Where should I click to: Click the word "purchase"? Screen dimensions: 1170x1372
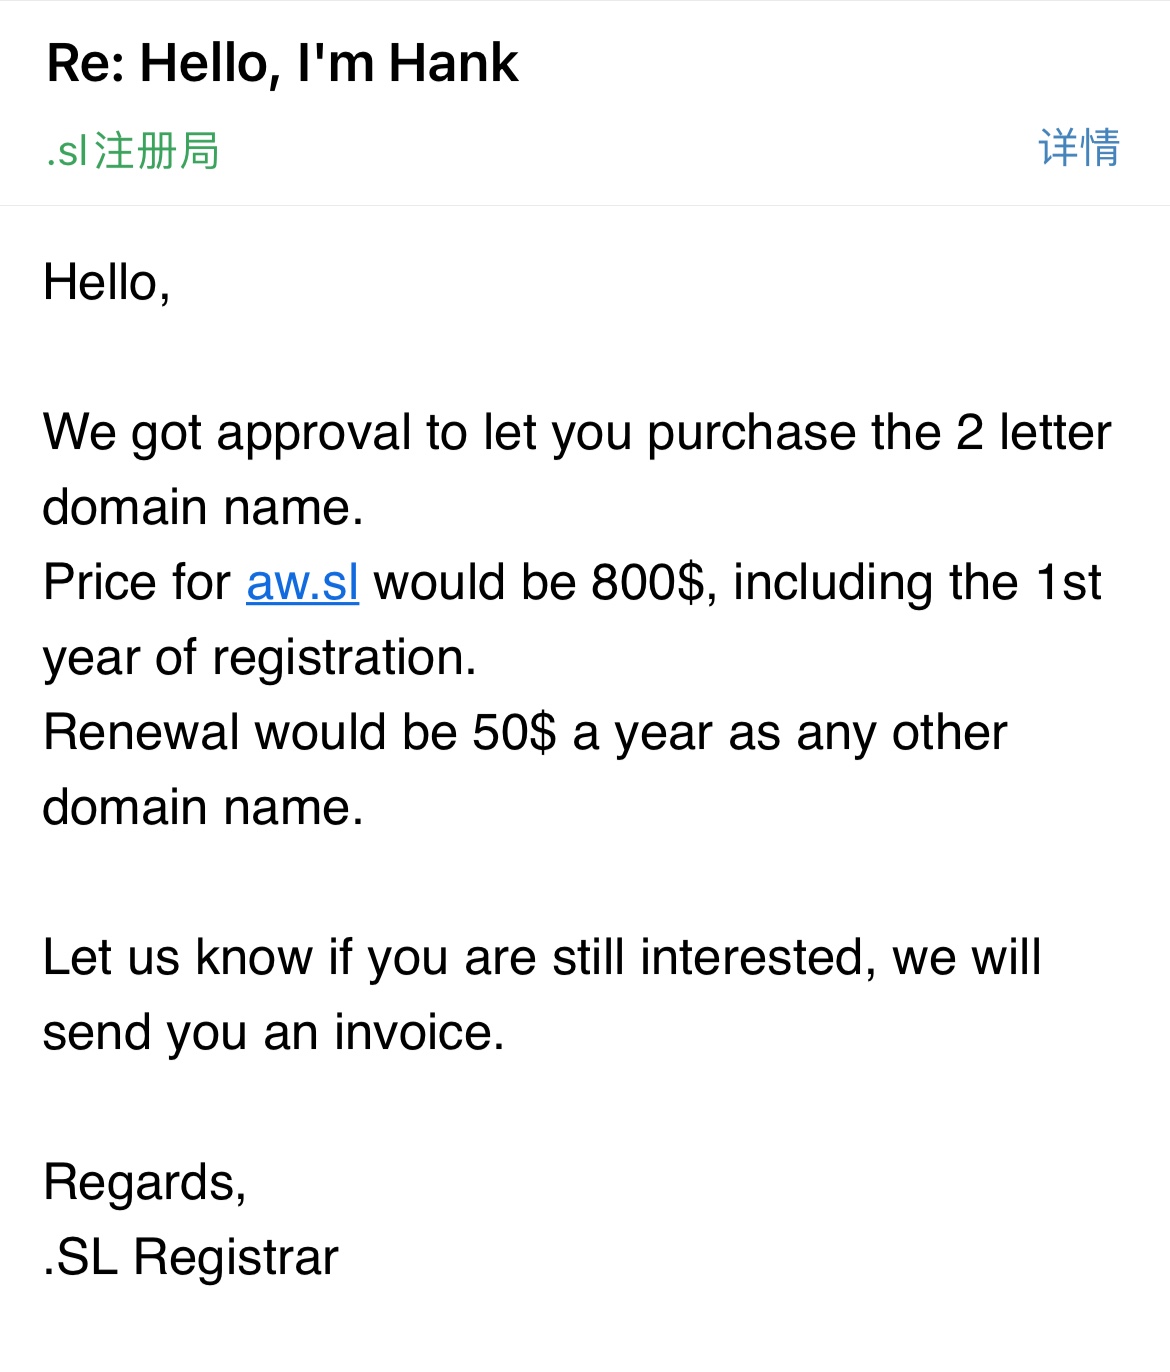[750, 433]
